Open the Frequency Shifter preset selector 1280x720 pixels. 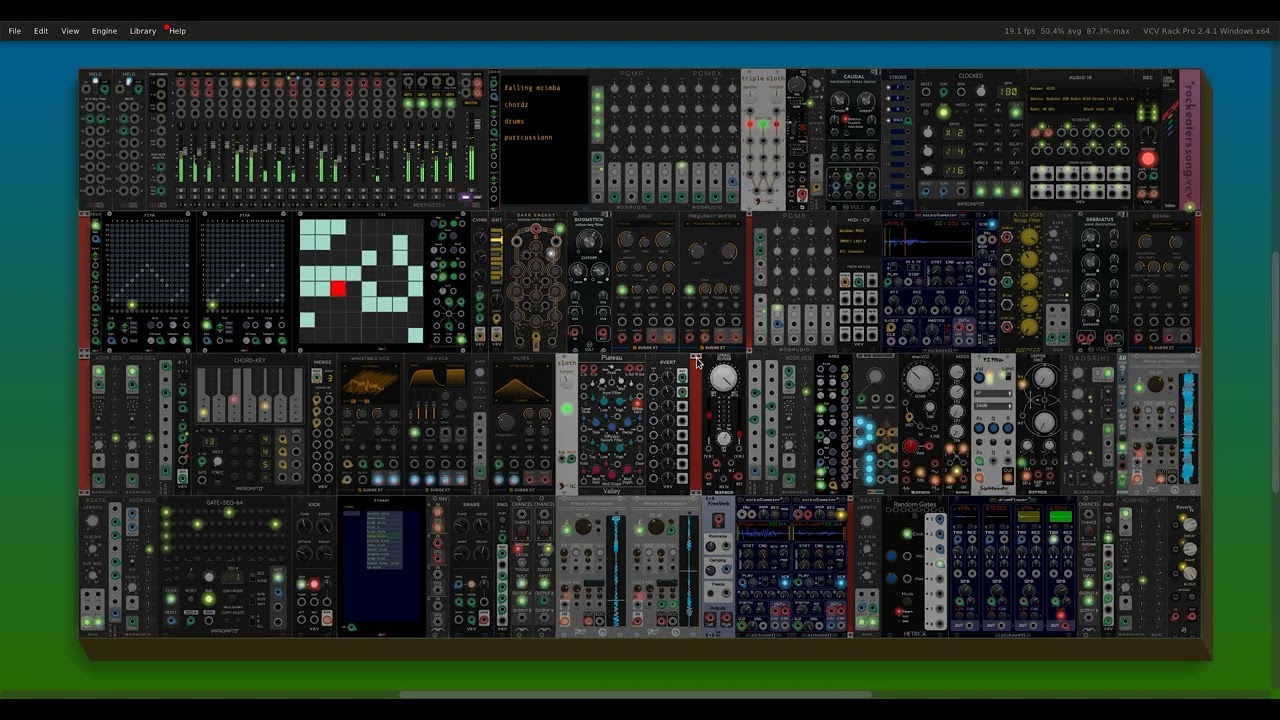[x=712, y=222]
